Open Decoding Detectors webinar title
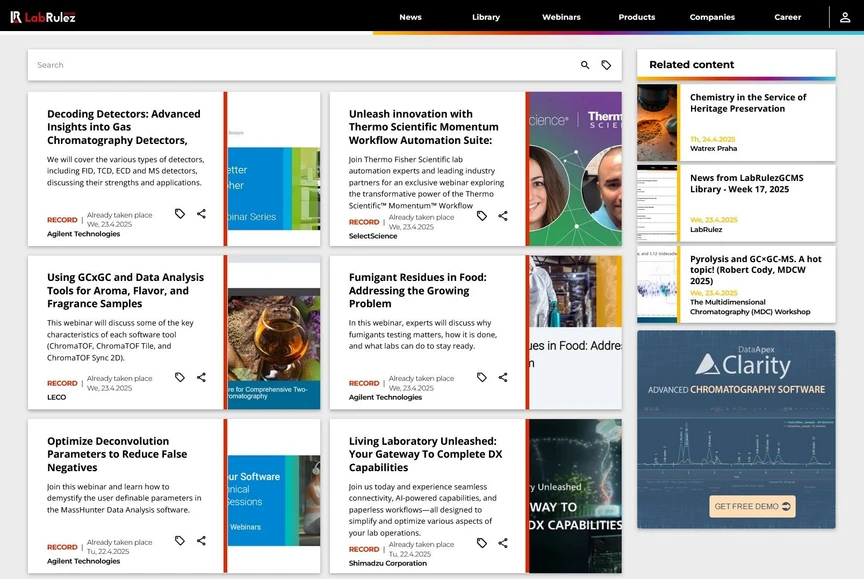 (124, 127)
